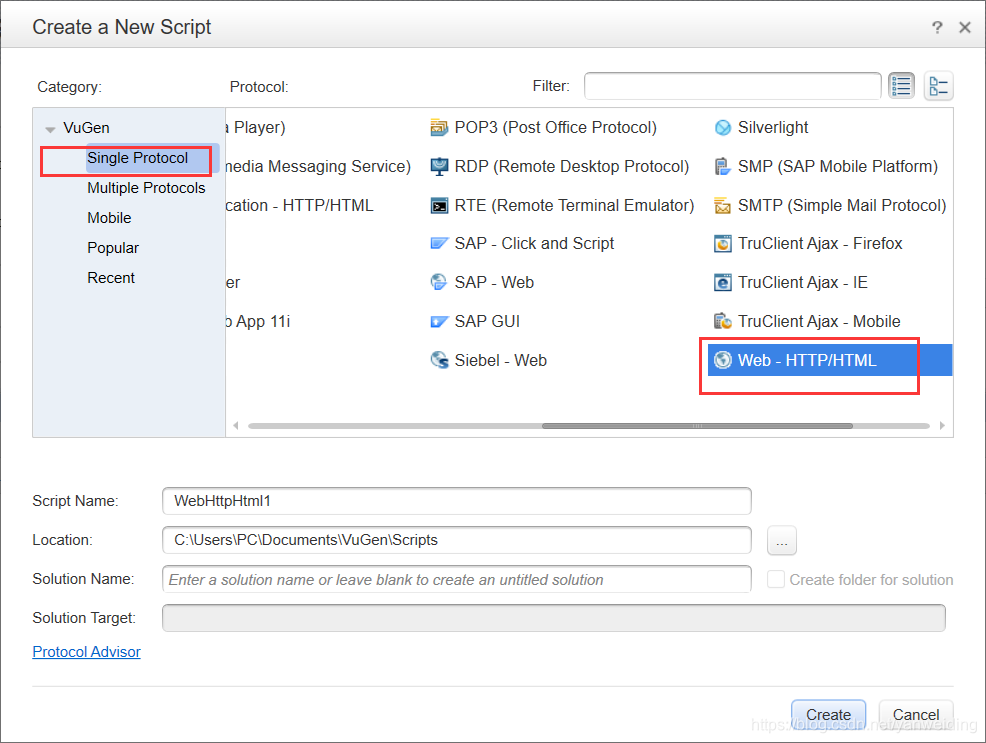Image resolution: width=986 pixels, height=743 pixels.
Task: Focus the Location path field
Action: (457, 540)
